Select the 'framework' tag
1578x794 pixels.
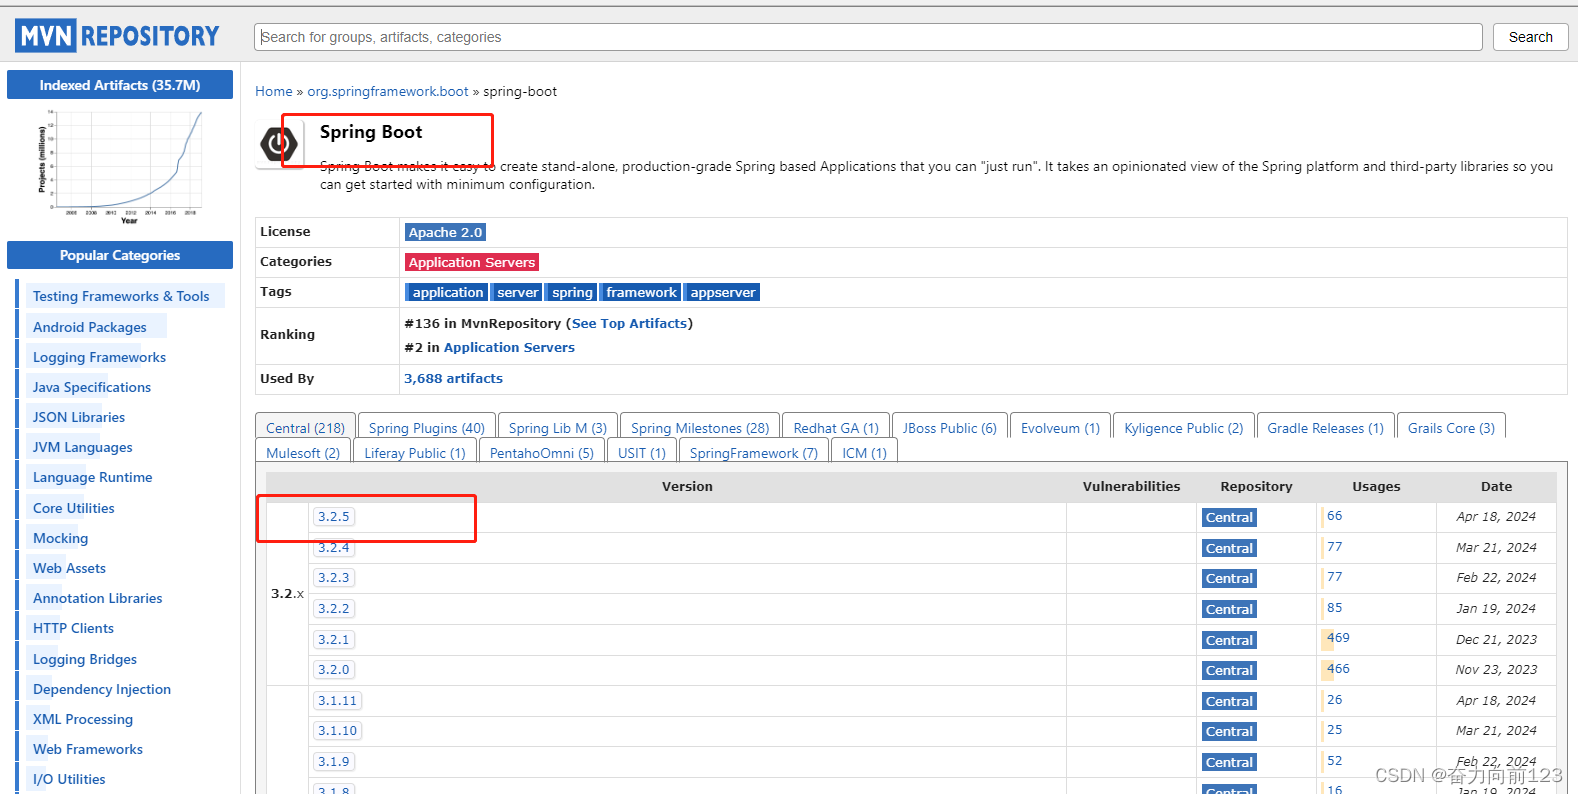(x=641, y=292)
